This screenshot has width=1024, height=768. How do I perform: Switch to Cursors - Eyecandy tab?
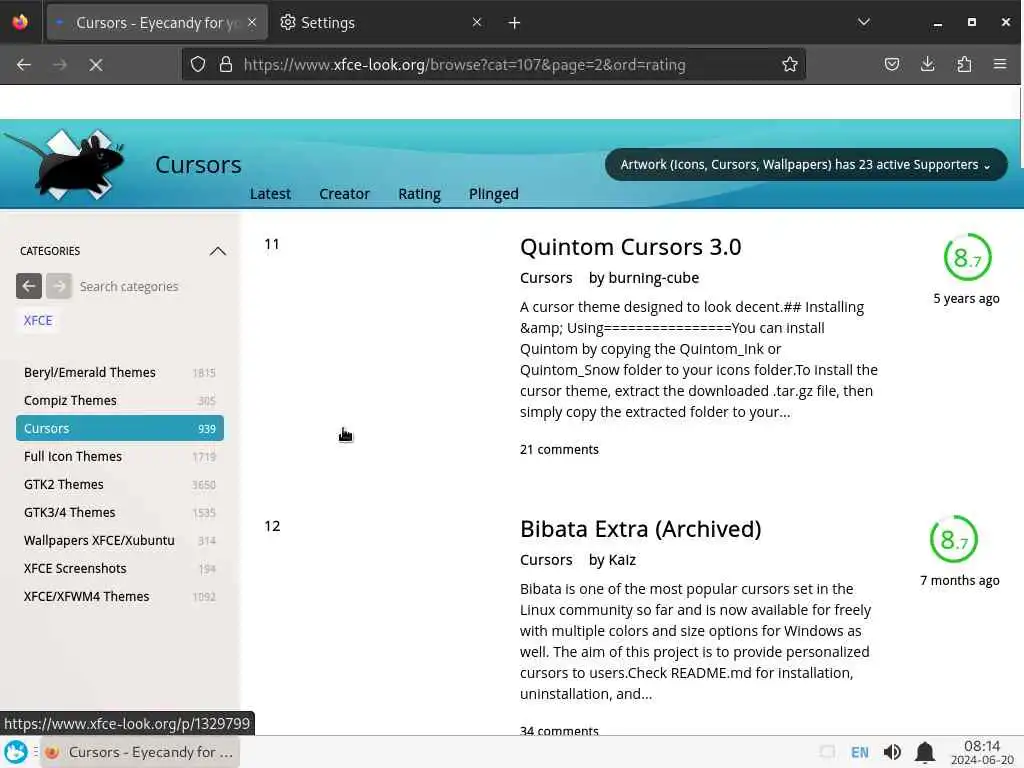tap(157, 23)
